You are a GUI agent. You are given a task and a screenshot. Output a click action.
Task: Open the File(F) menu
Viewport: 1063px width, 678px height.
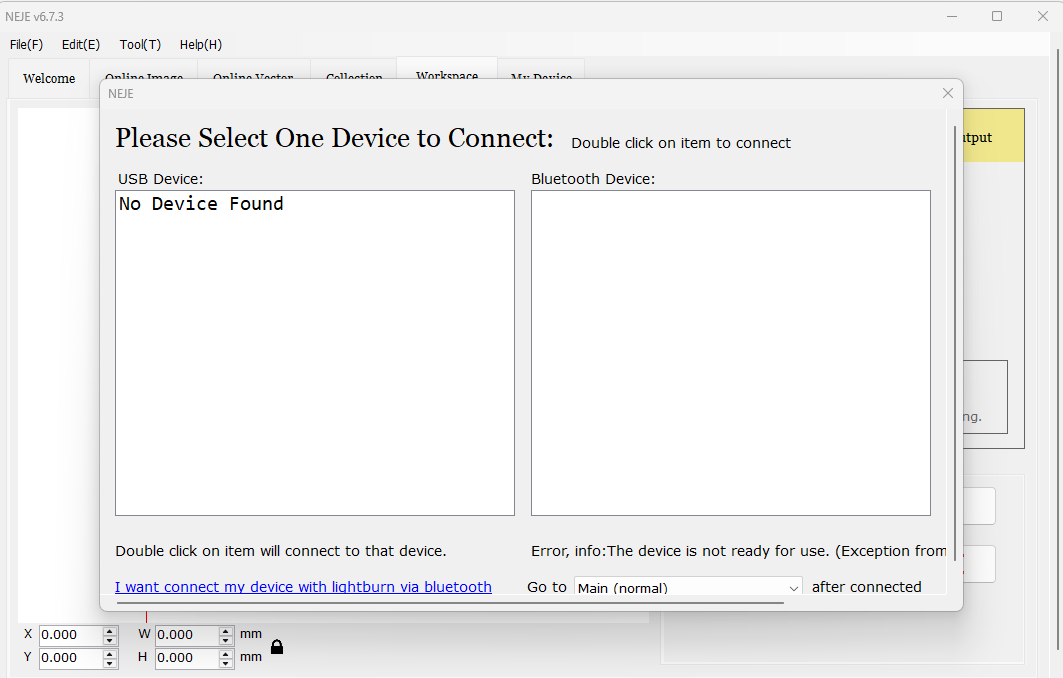pyautogui.click(x=26, y=45)
